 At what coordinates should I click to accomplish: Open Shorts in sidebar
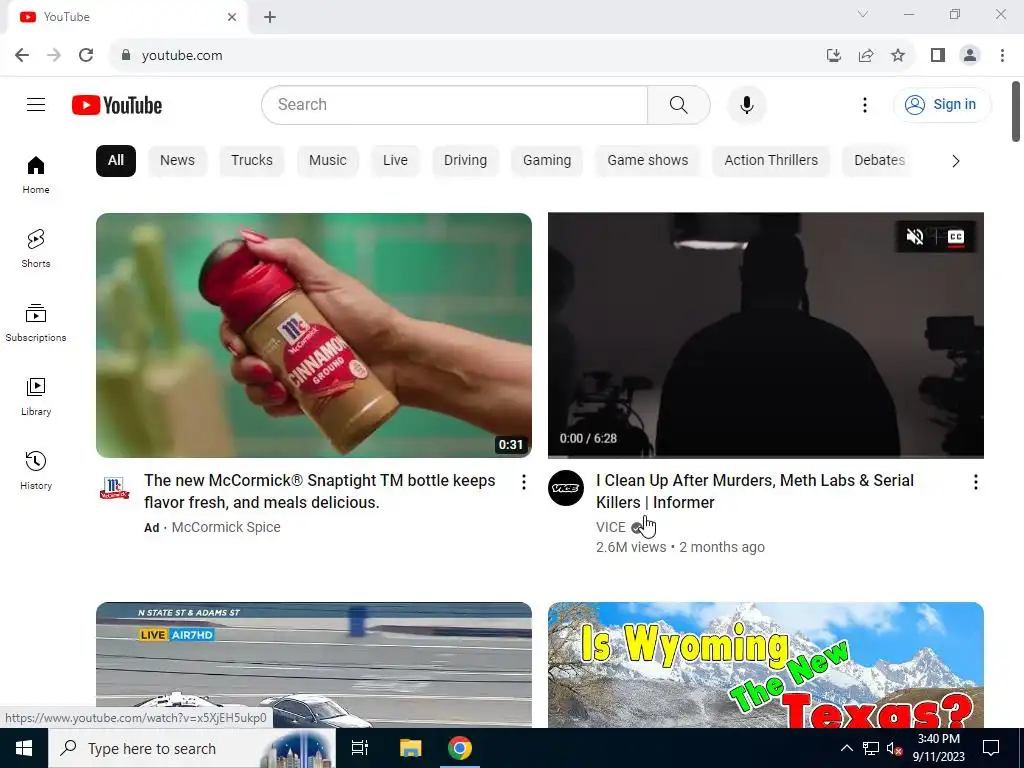coord(36,249)
